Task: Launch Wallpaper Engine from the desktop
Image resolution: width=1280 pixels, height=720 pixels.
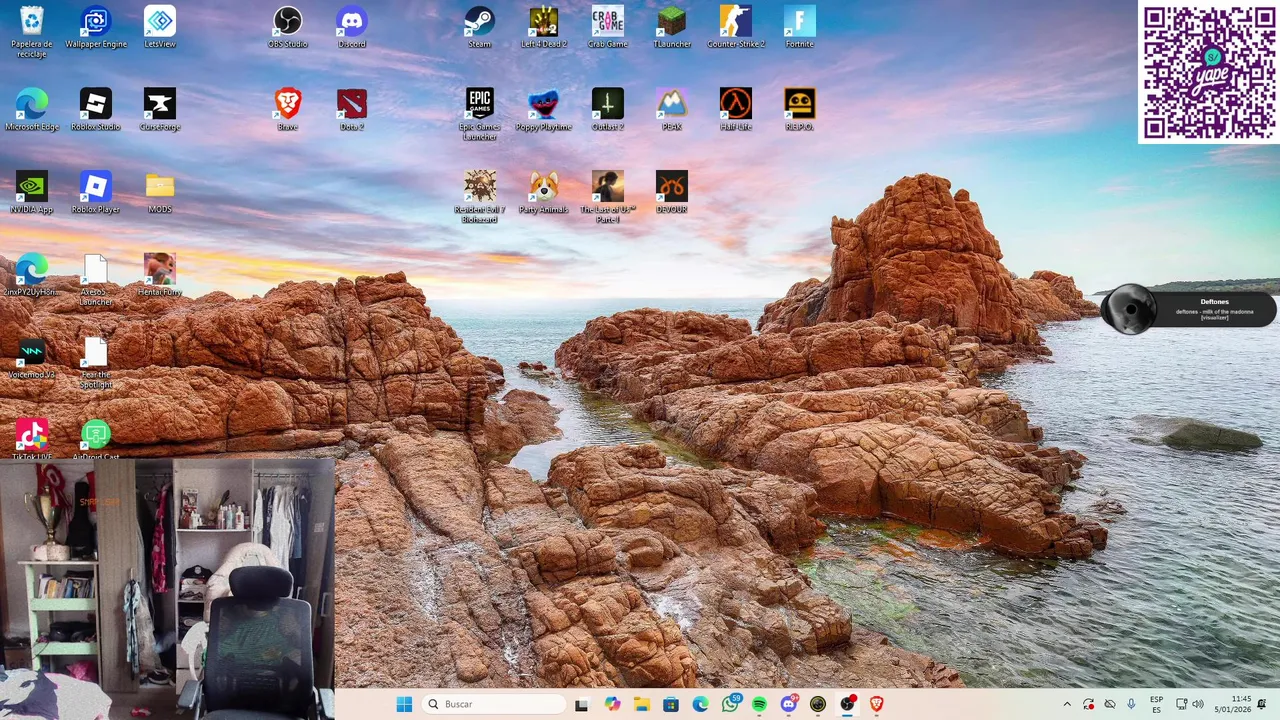Action: click(x=96, y=27)
